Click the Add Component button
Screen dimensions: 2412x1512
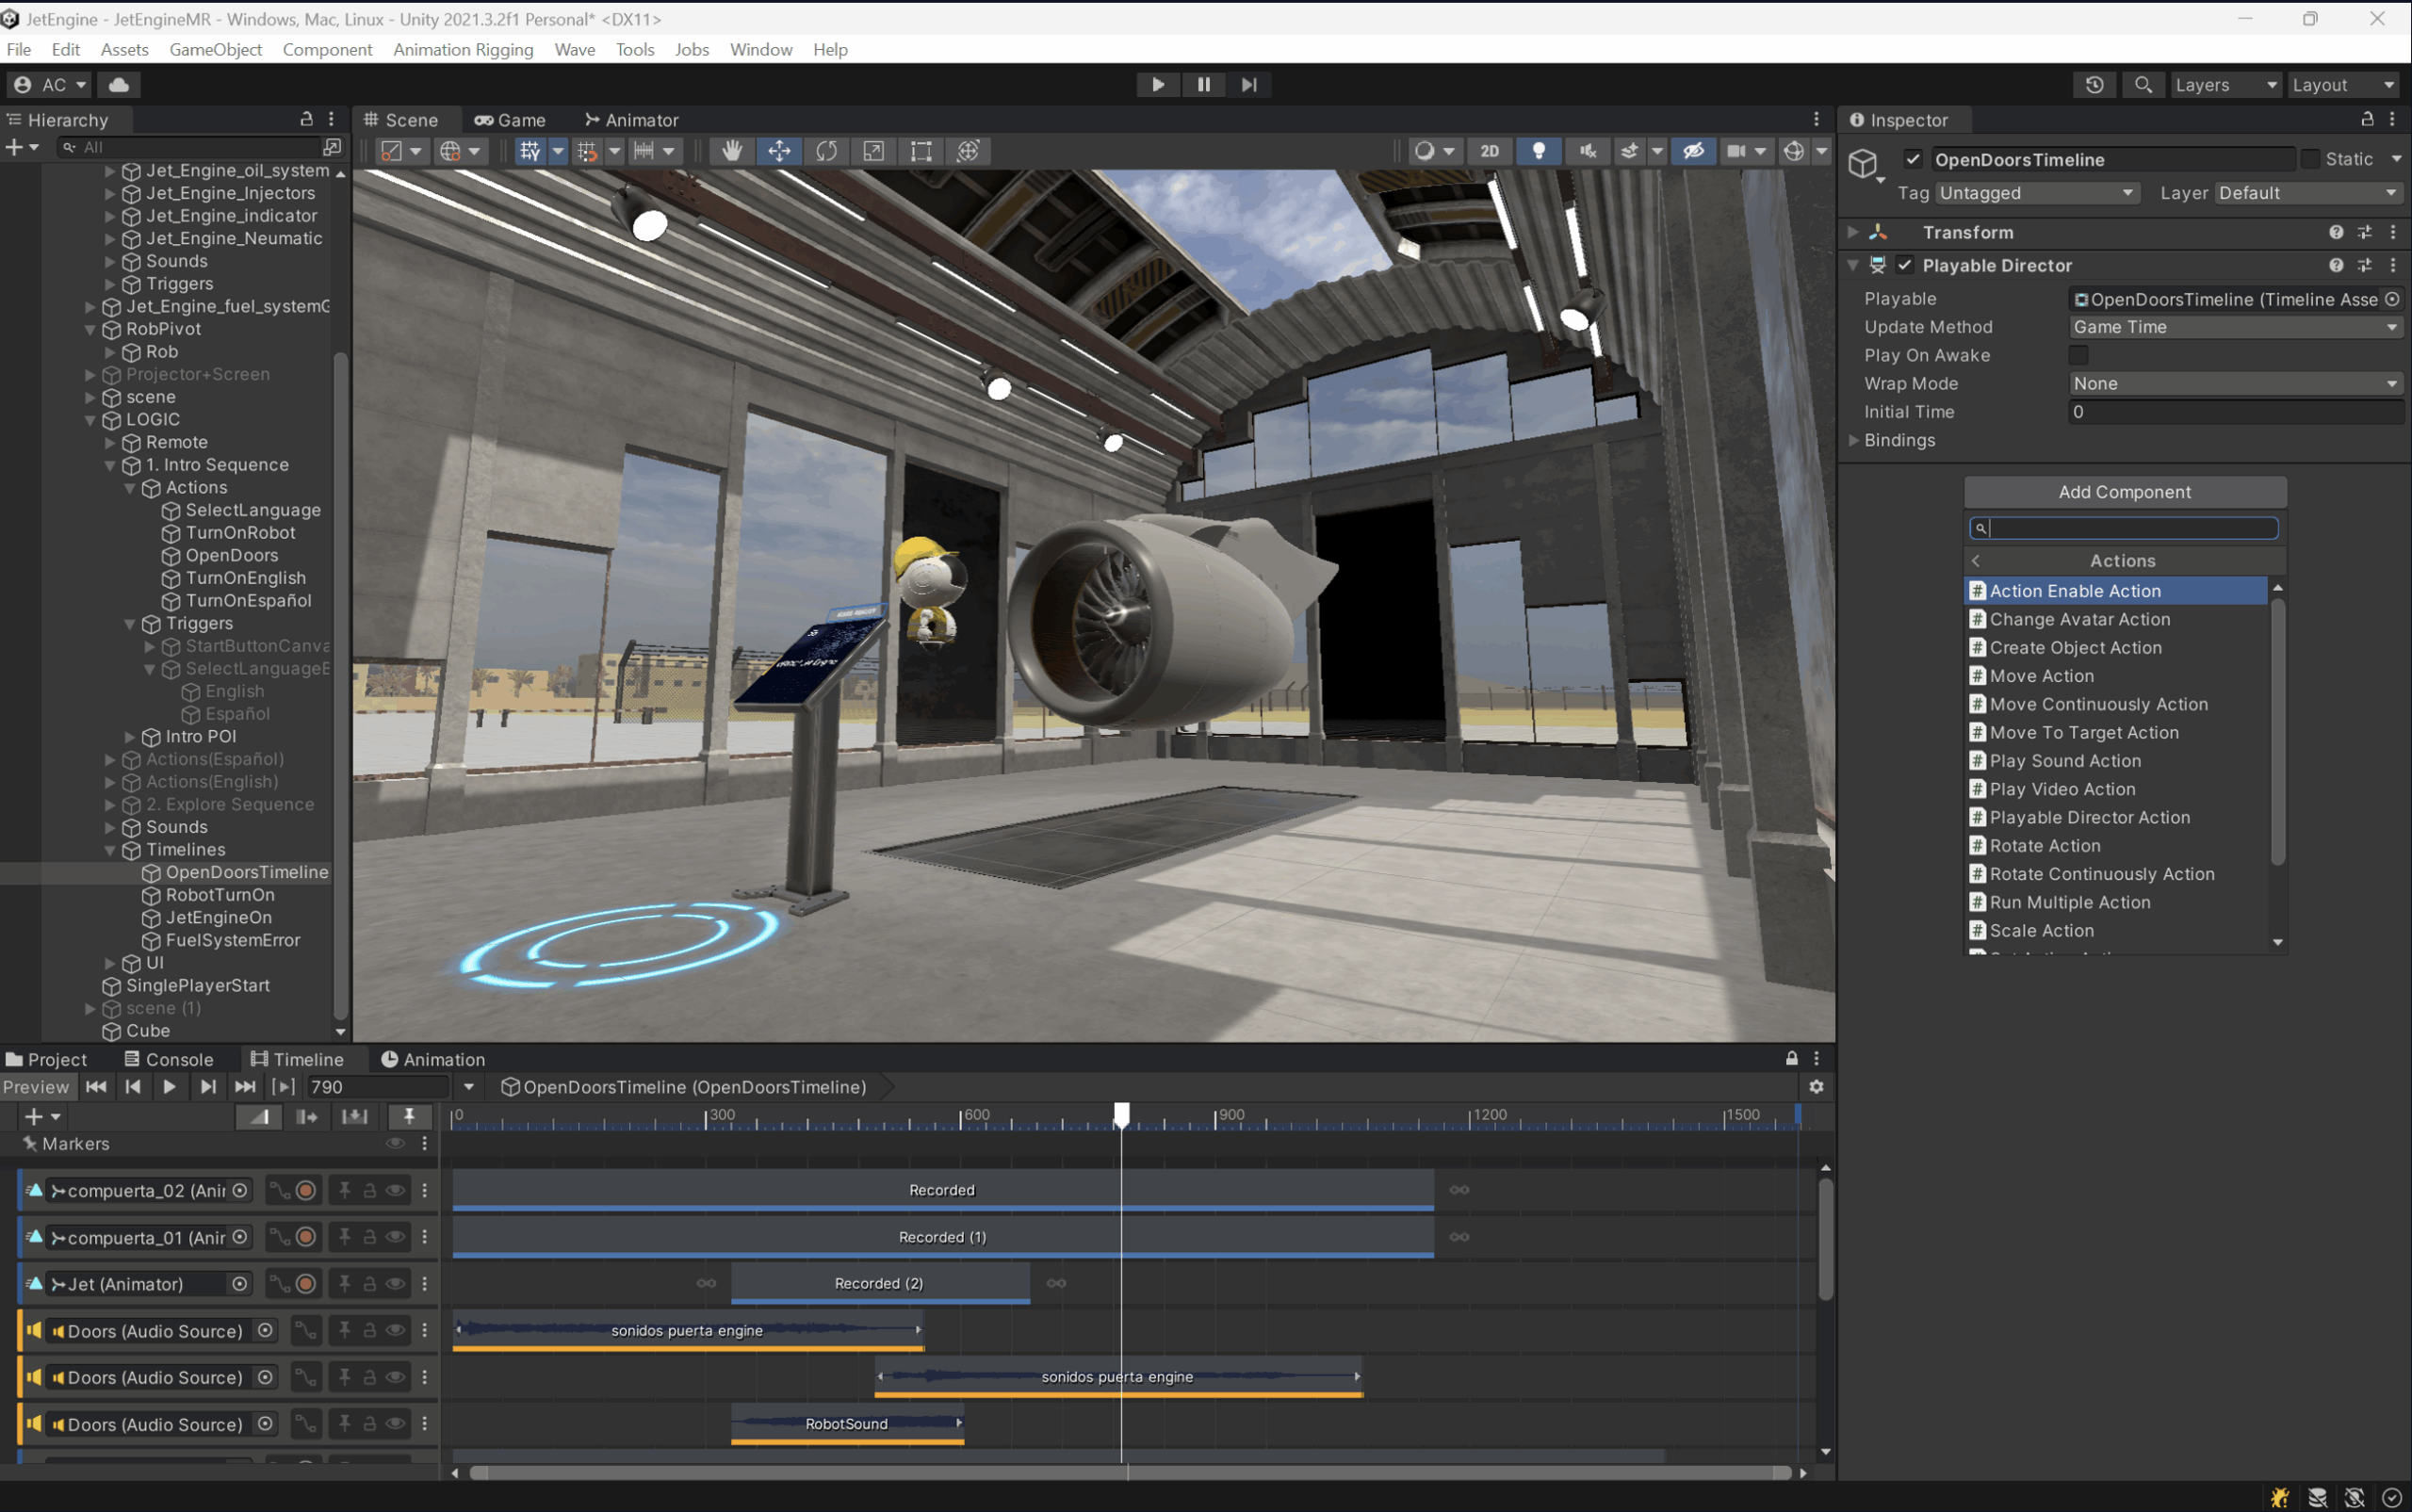[x=2124, y=492]
